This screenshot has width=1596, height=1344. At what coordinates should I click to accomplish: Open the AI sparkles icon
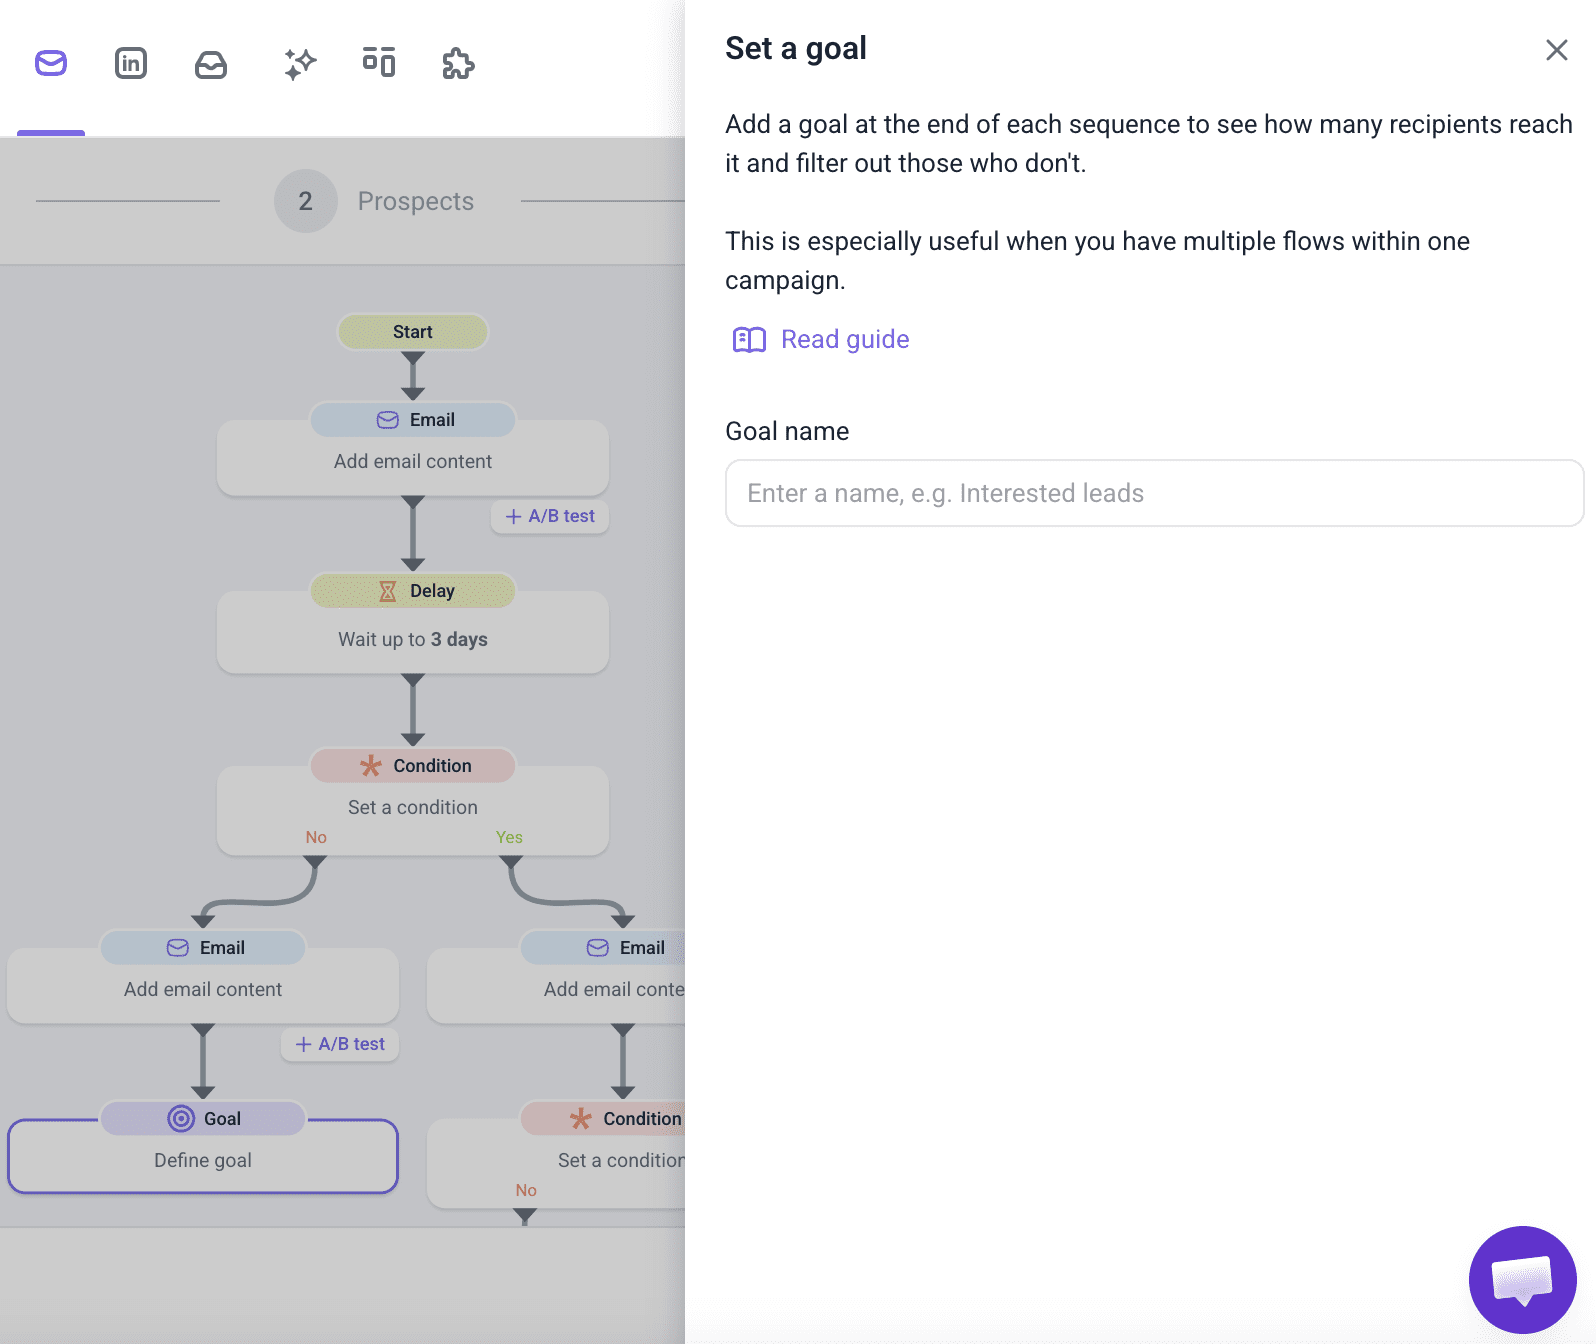tap(299, 64)
